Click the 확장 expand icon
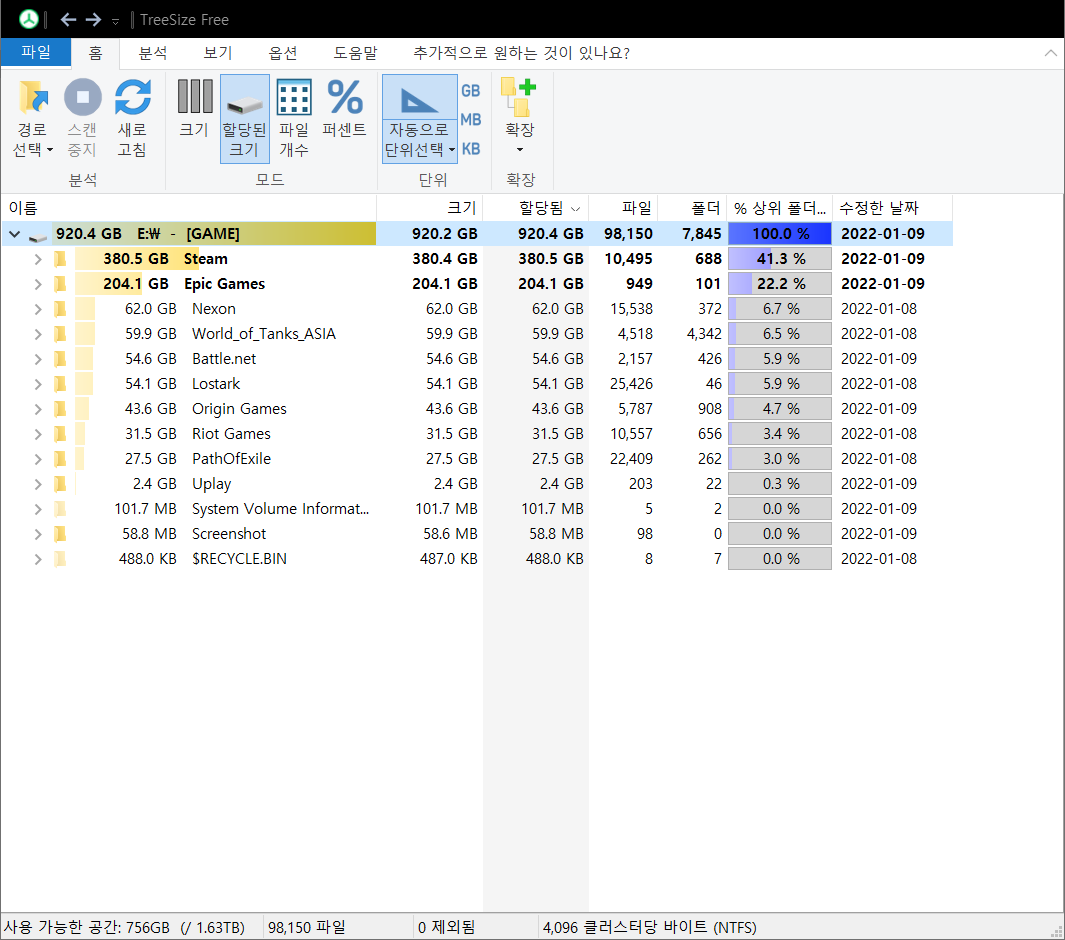The image size is (1065, 940). click(x=519, y=97)
